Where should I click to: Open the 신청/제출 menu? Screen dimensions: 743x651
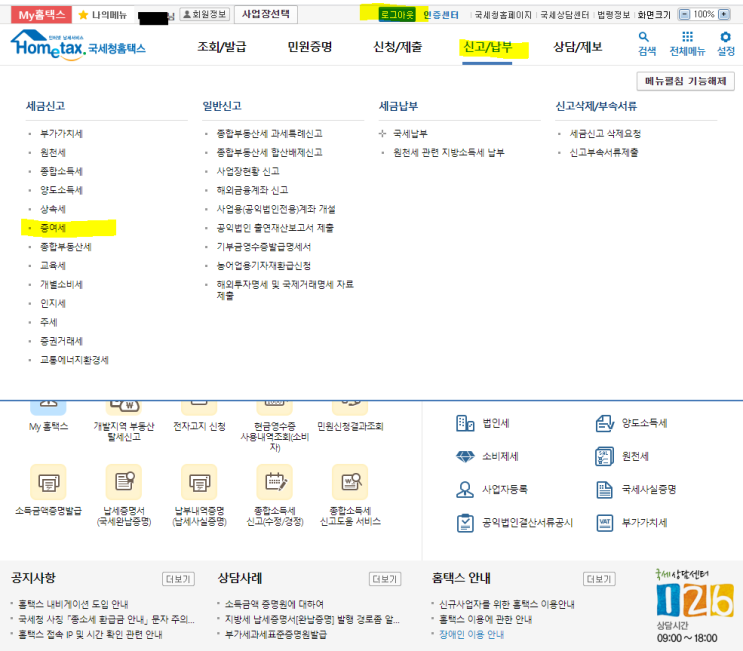(x=398, y=46)
